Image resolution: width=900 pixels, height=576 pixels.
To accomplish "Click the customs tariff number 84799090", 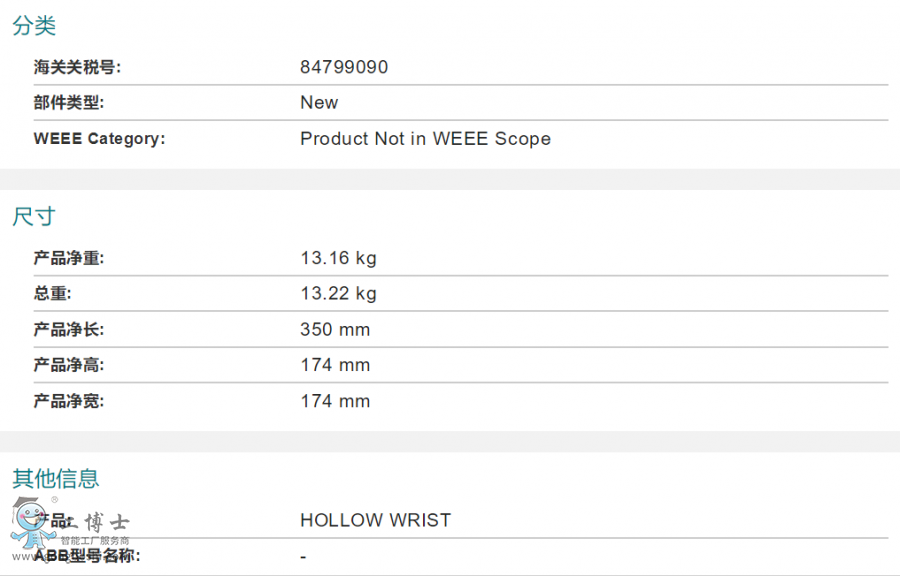I will click(344, 67).
